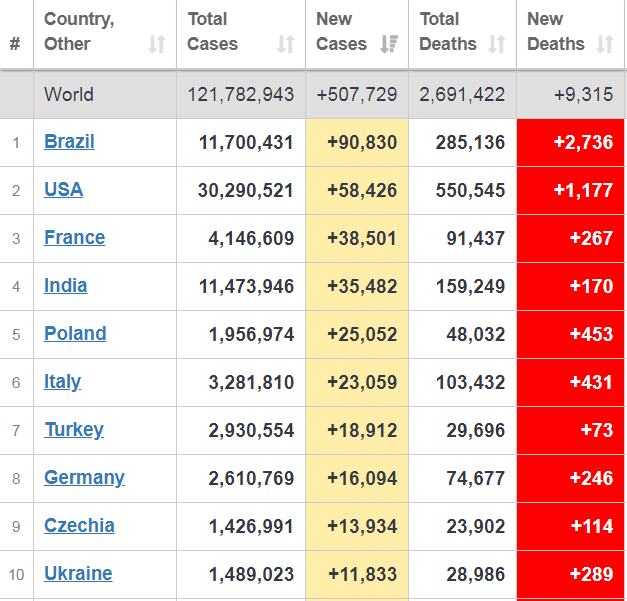This screenshot has width=627, height=601.
Task: Sort table by Country column arrows icon
Action: [x=157, y=44]
